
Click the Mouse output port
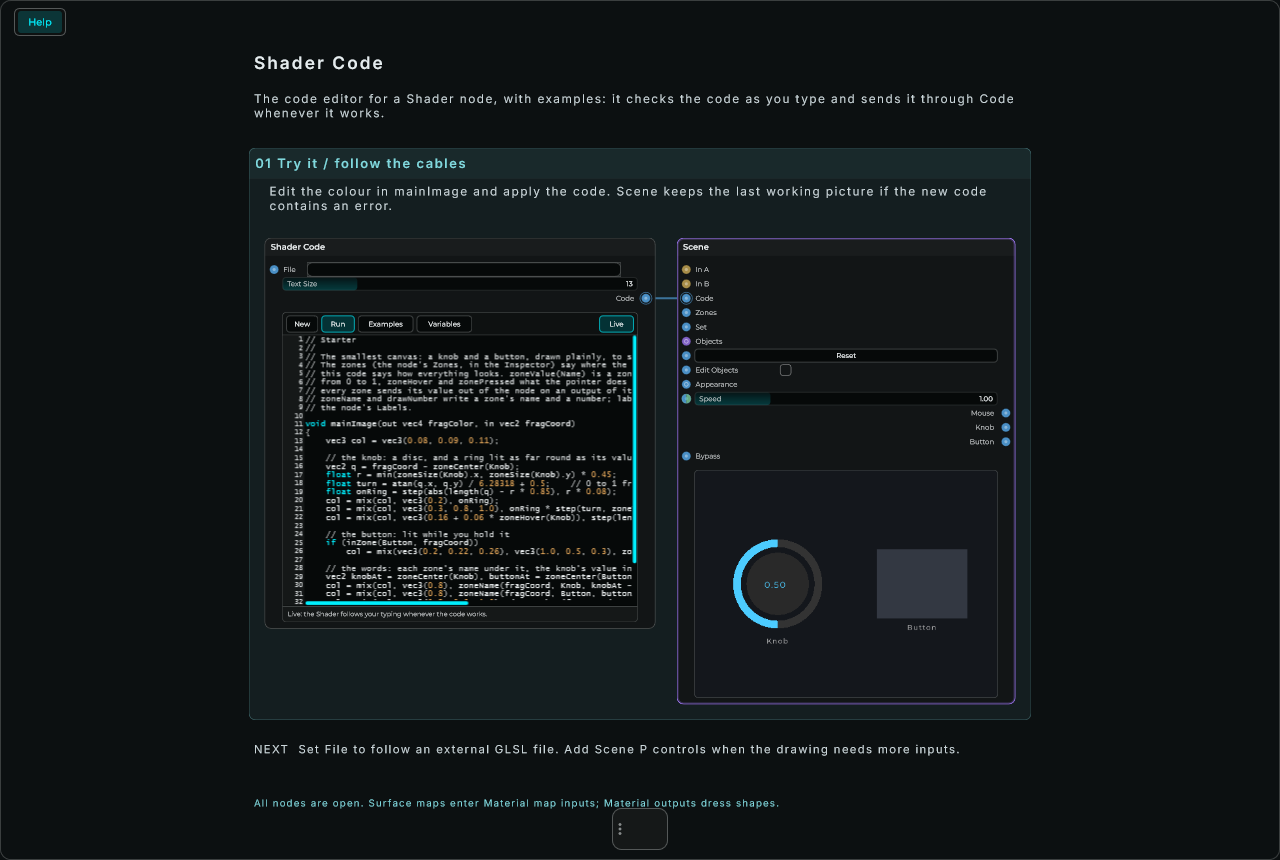coord(1006,413)
